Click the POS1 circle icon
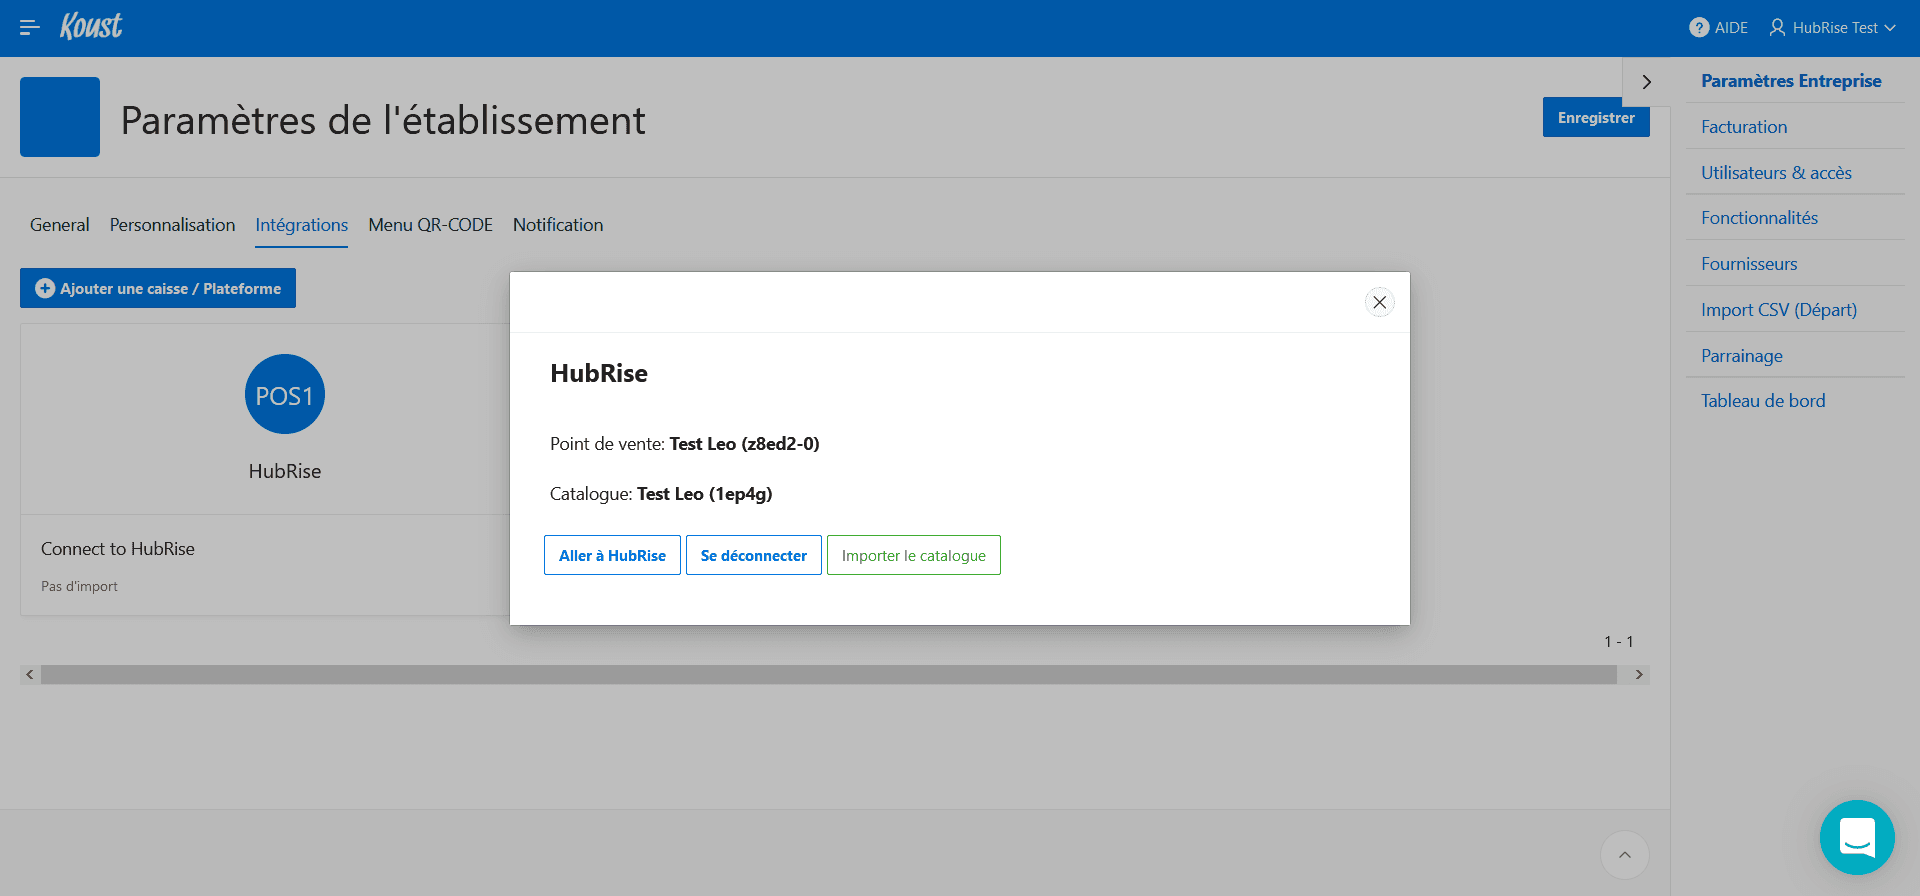 [x=285, y=394]
